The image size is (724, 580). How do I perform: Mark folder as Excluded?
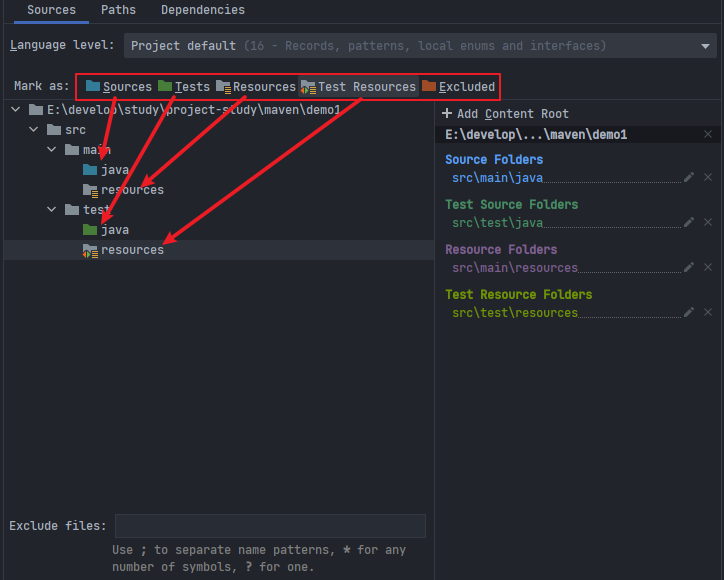point(458,86)
